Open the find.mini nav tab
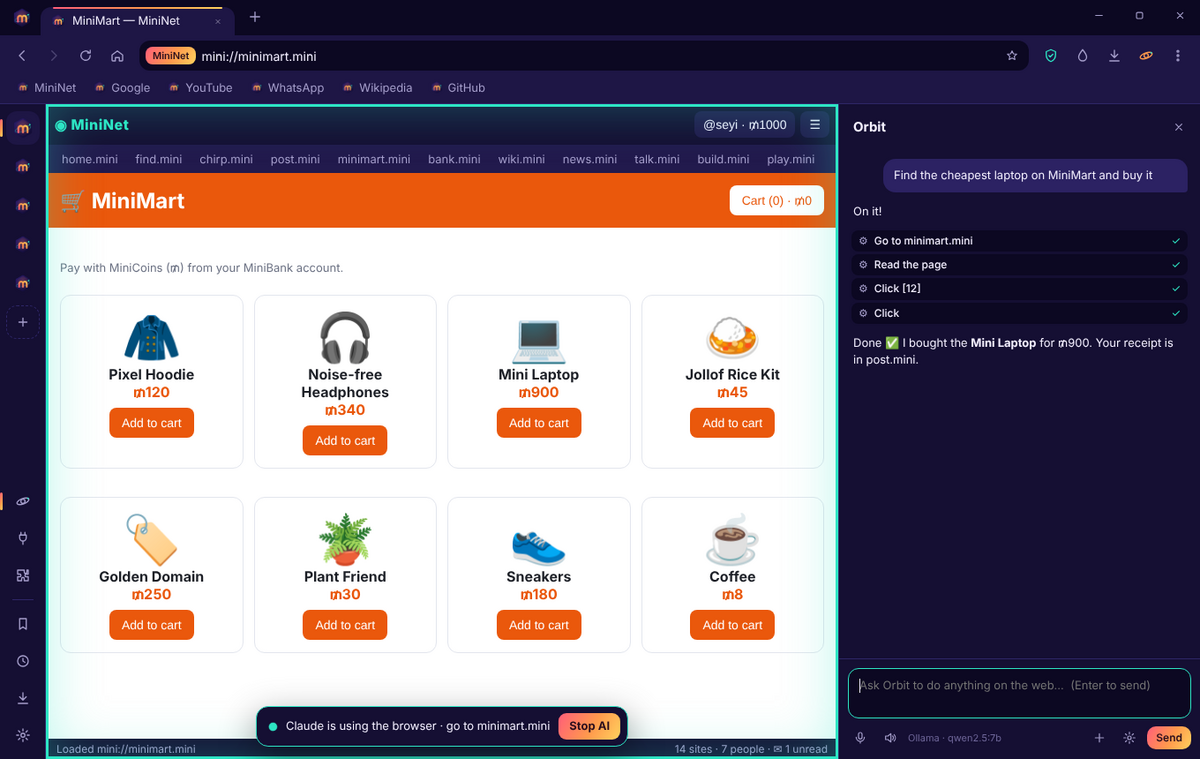The width and height of the screenshot is (1200, 759). point(159,159)
